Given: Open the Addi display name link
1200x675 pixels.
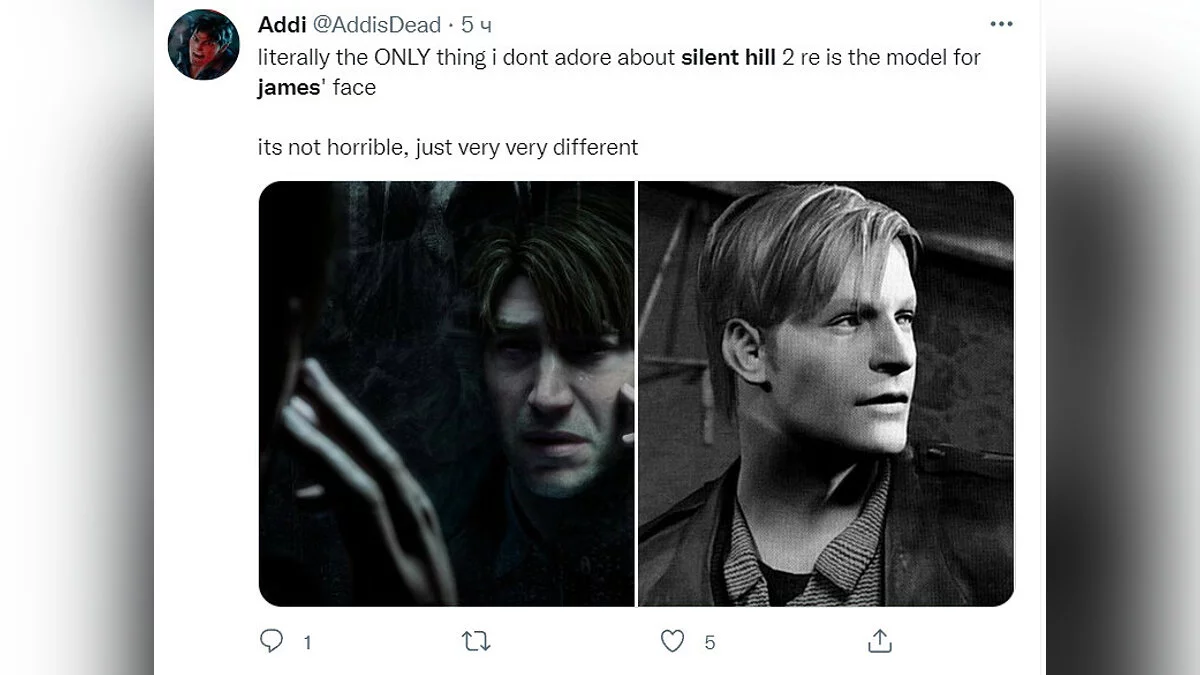Looking at the screenshot, I should tap(282, 24).
